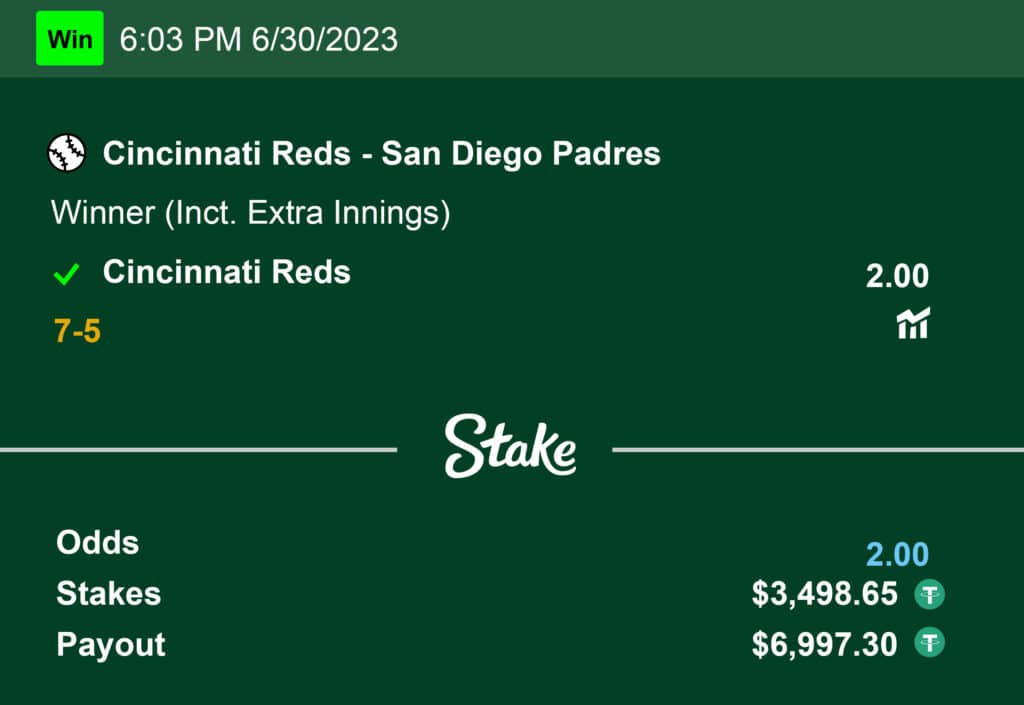This screenshot has height=705, width=1024.
Task: Open the Cincinnati Reds - San Diego Padres match
Action: click(x=381, y=154)
